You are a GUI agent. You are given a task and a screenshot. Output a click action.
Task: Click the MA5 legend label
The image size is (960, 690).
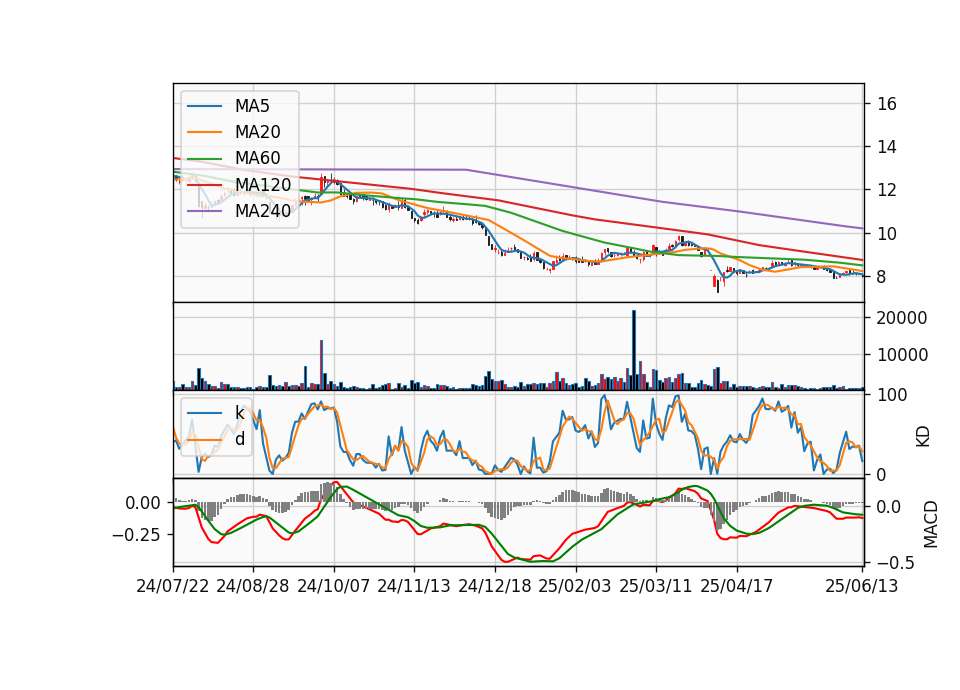[252, 106]
